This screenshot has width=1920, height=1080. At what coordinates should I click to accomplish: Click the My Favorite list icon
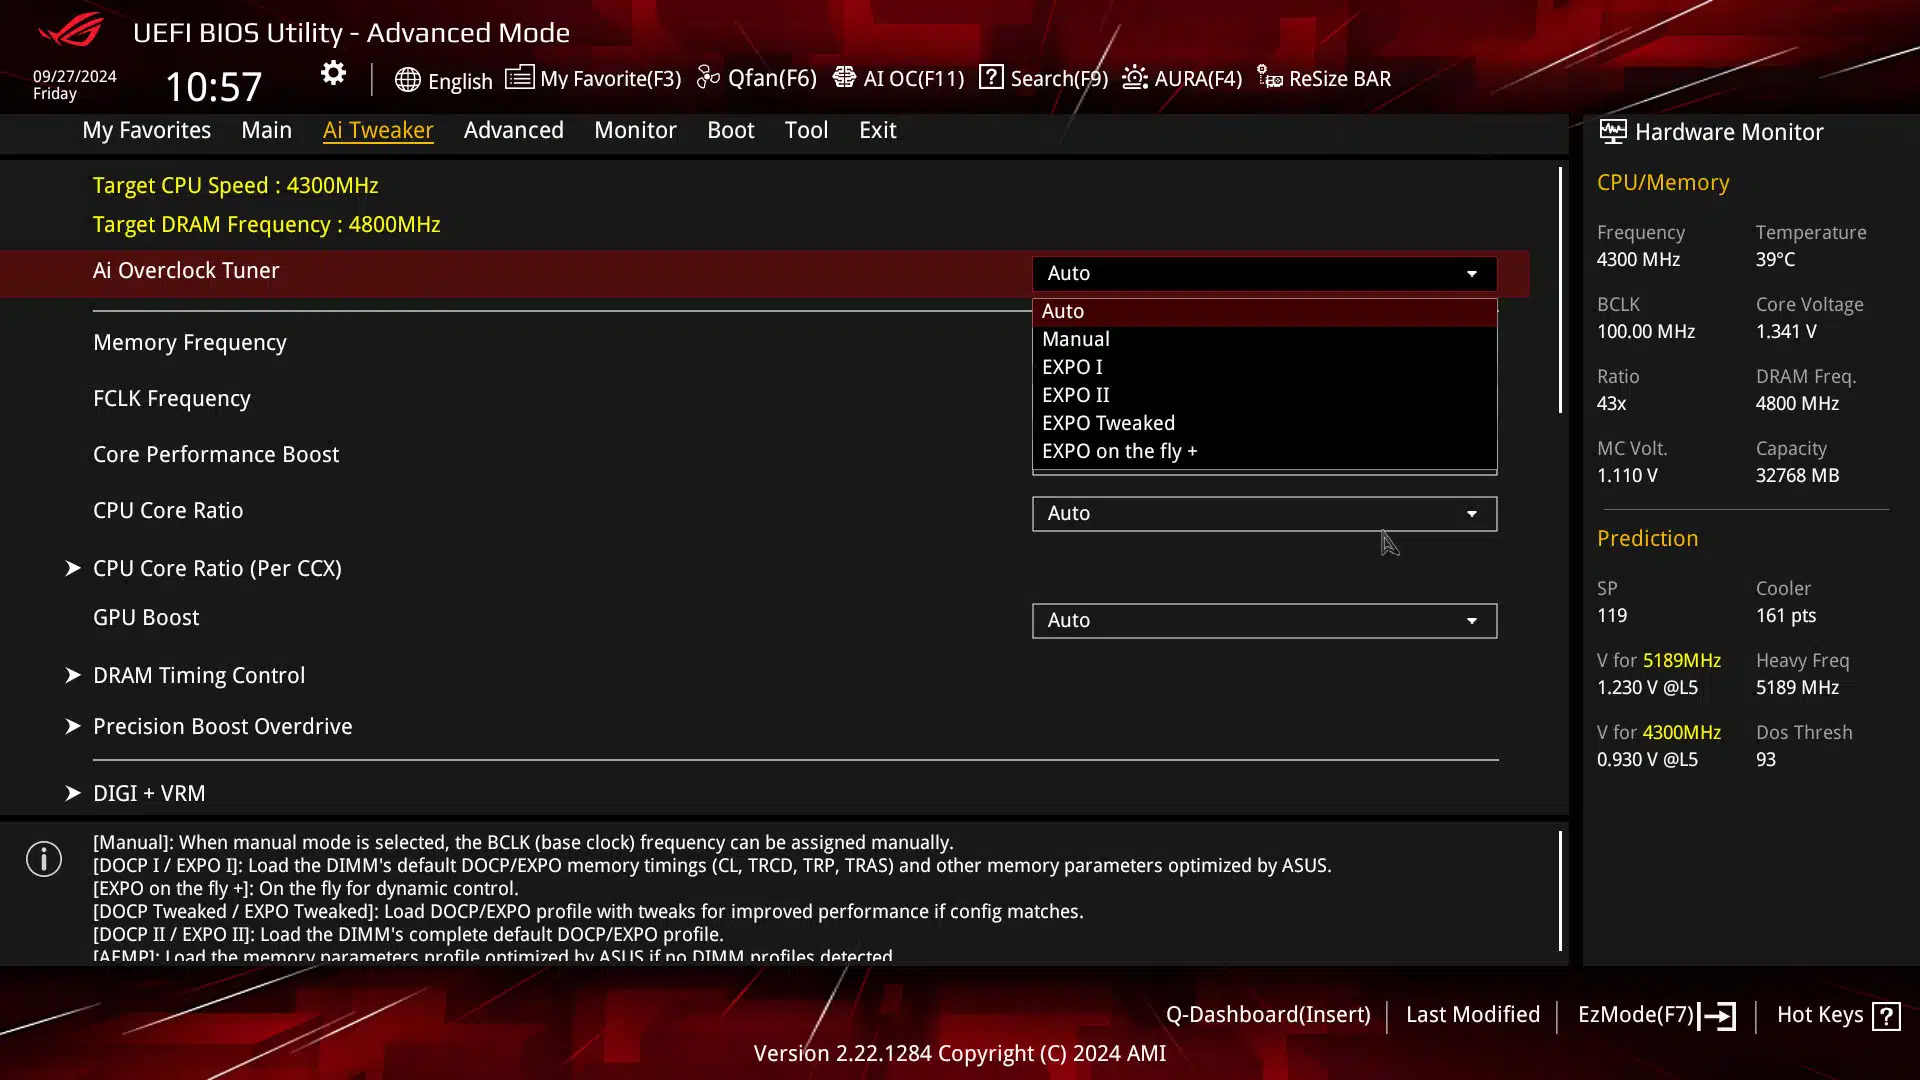pyautogui.click(x=519, y=77)
